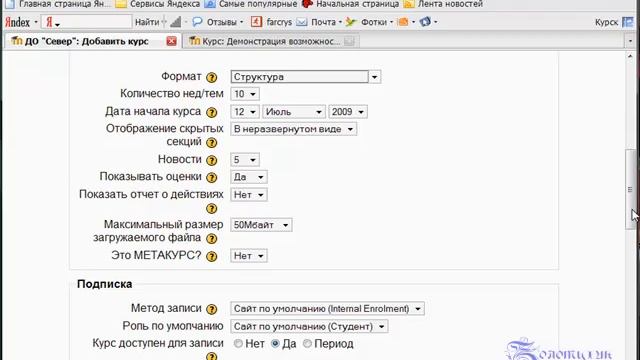This screenshot has height=360, width=640.
Task: Open help icon beside Метод записи
Action: 211,309
